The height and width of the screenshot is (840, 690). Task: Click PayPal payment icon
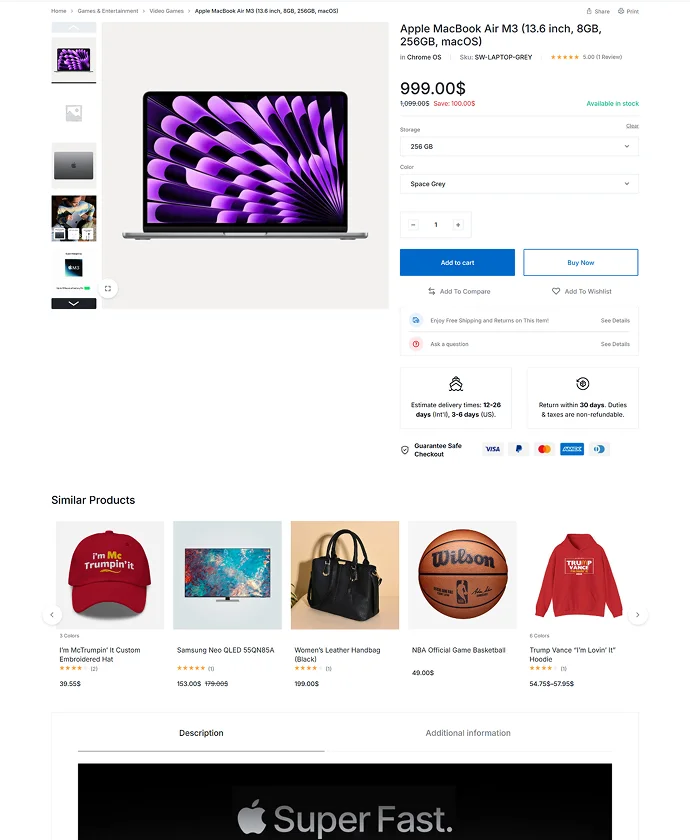click(x=519, y=449)
